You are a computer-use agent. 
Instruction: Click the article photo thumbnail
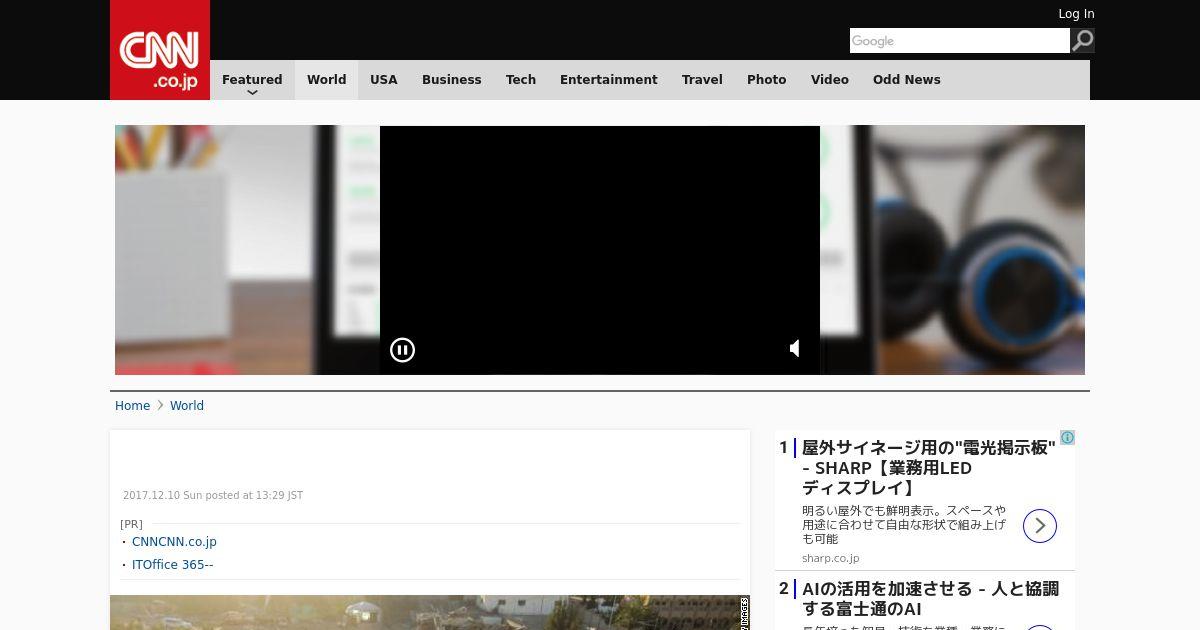[x=430, y=612]
